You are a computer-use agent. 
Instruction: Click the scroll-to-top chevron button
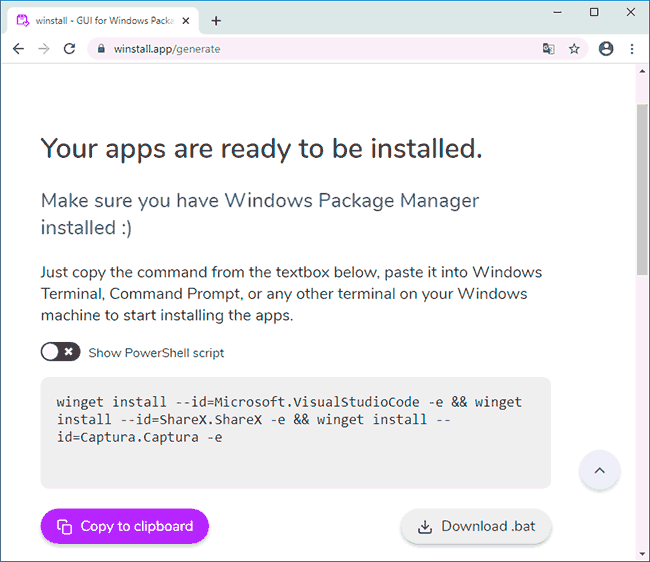[599, 470]
